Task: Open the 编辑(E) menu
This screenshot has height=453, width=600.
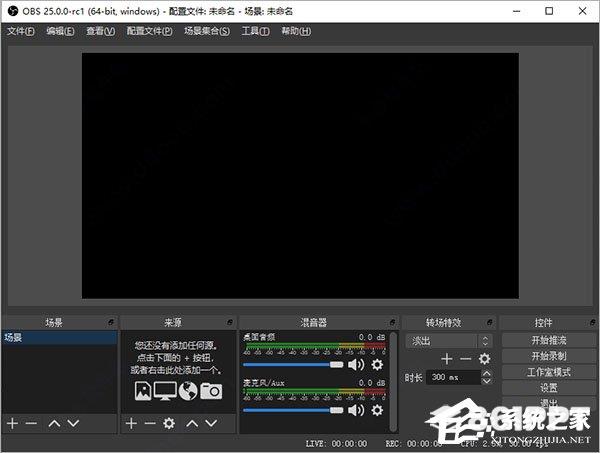Action: pyautogui.click(x=60, y=31)
